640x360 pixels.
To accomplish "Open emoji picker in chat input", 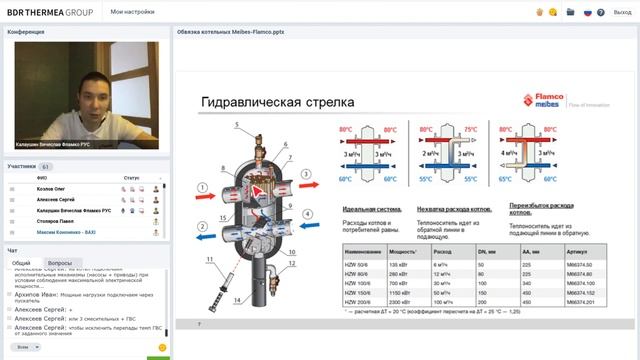I will click(x=162, y=348).
